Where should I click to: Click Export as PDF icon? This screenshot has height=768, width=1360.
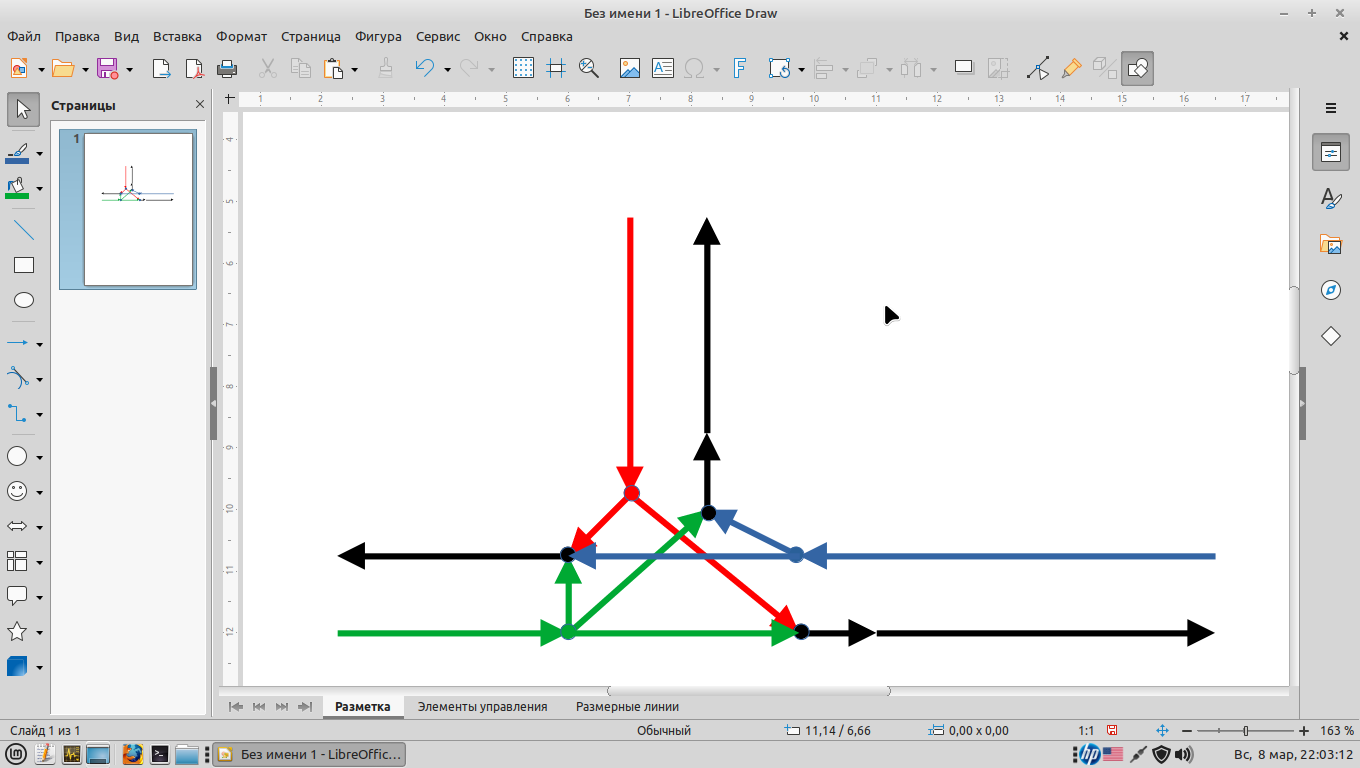tap(194, 68)
